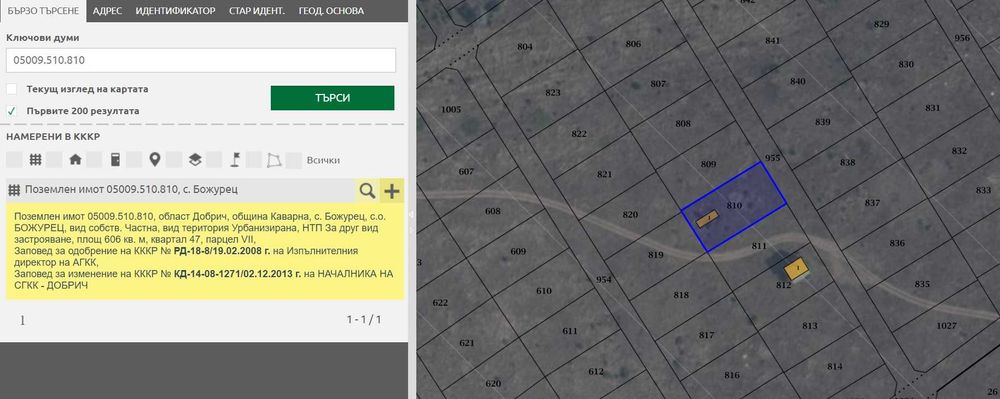Screen dimensions: 1000x399
Task: Click parcel 813 on the map
Action: pos(810,326)
